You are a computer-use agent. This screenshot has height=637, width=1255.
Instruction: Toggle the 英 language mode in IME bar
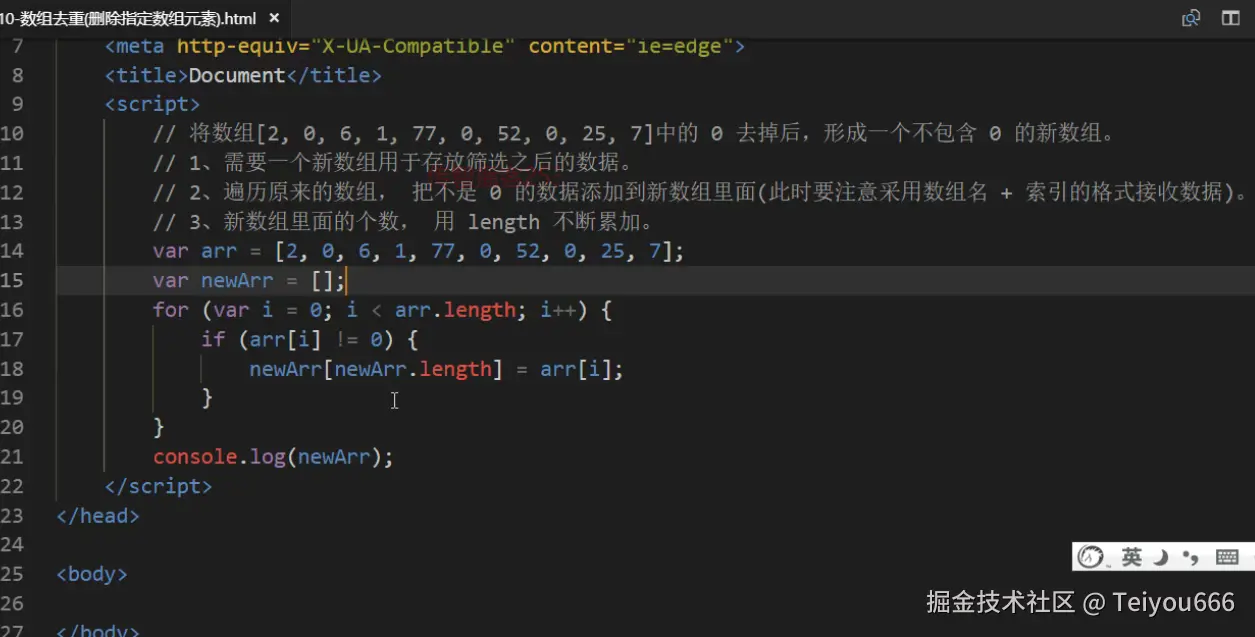[1131, 558]
